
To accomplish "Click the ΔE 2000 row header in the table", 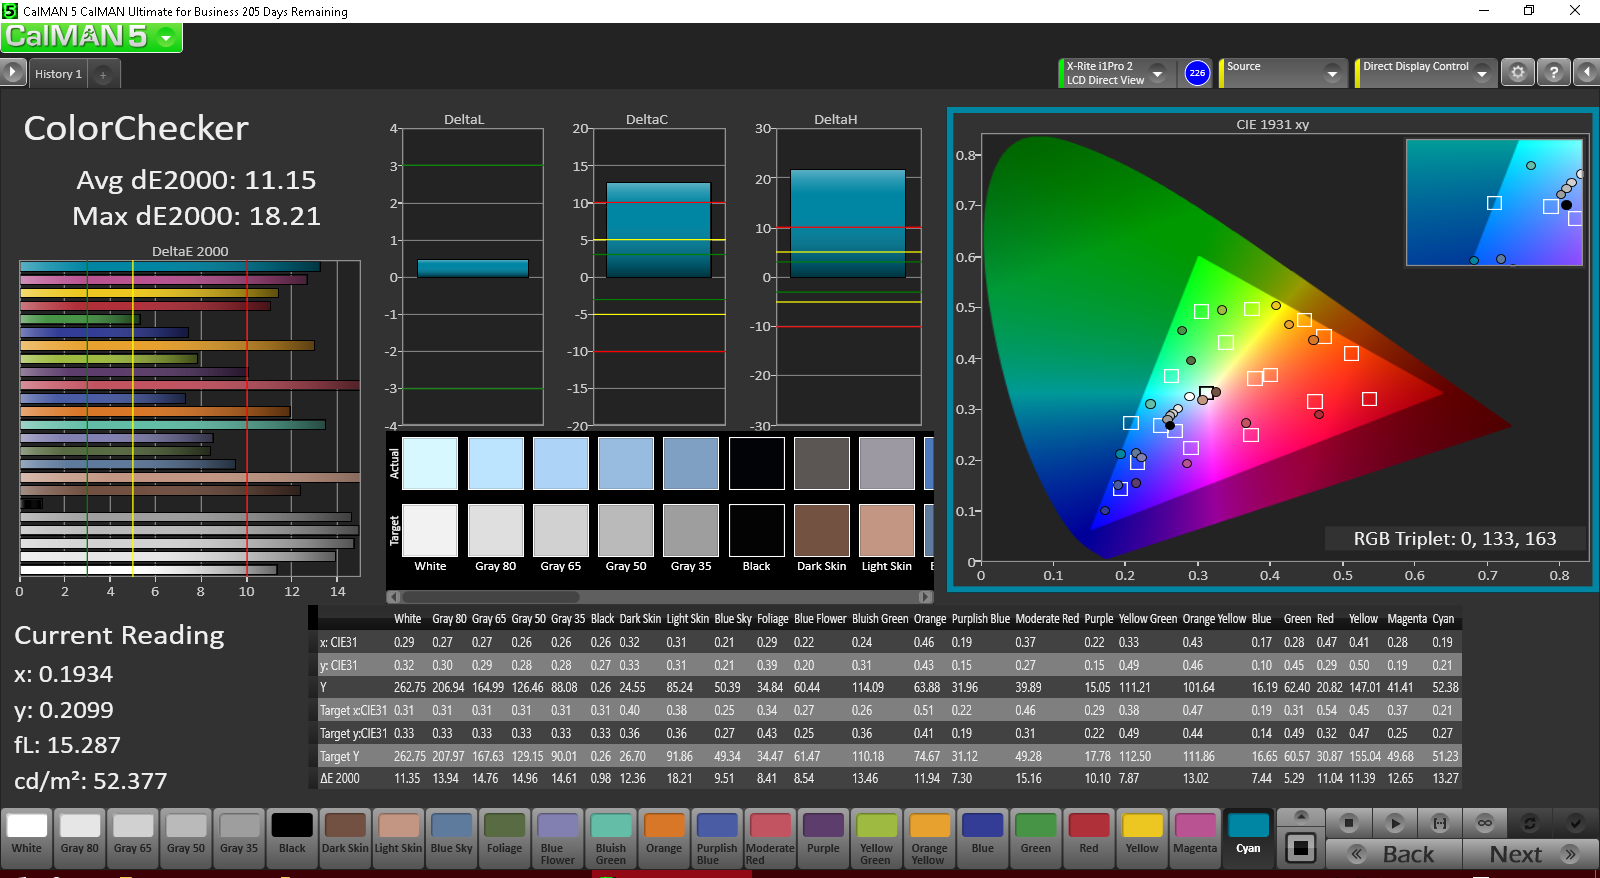I will (x=340, y=778).
